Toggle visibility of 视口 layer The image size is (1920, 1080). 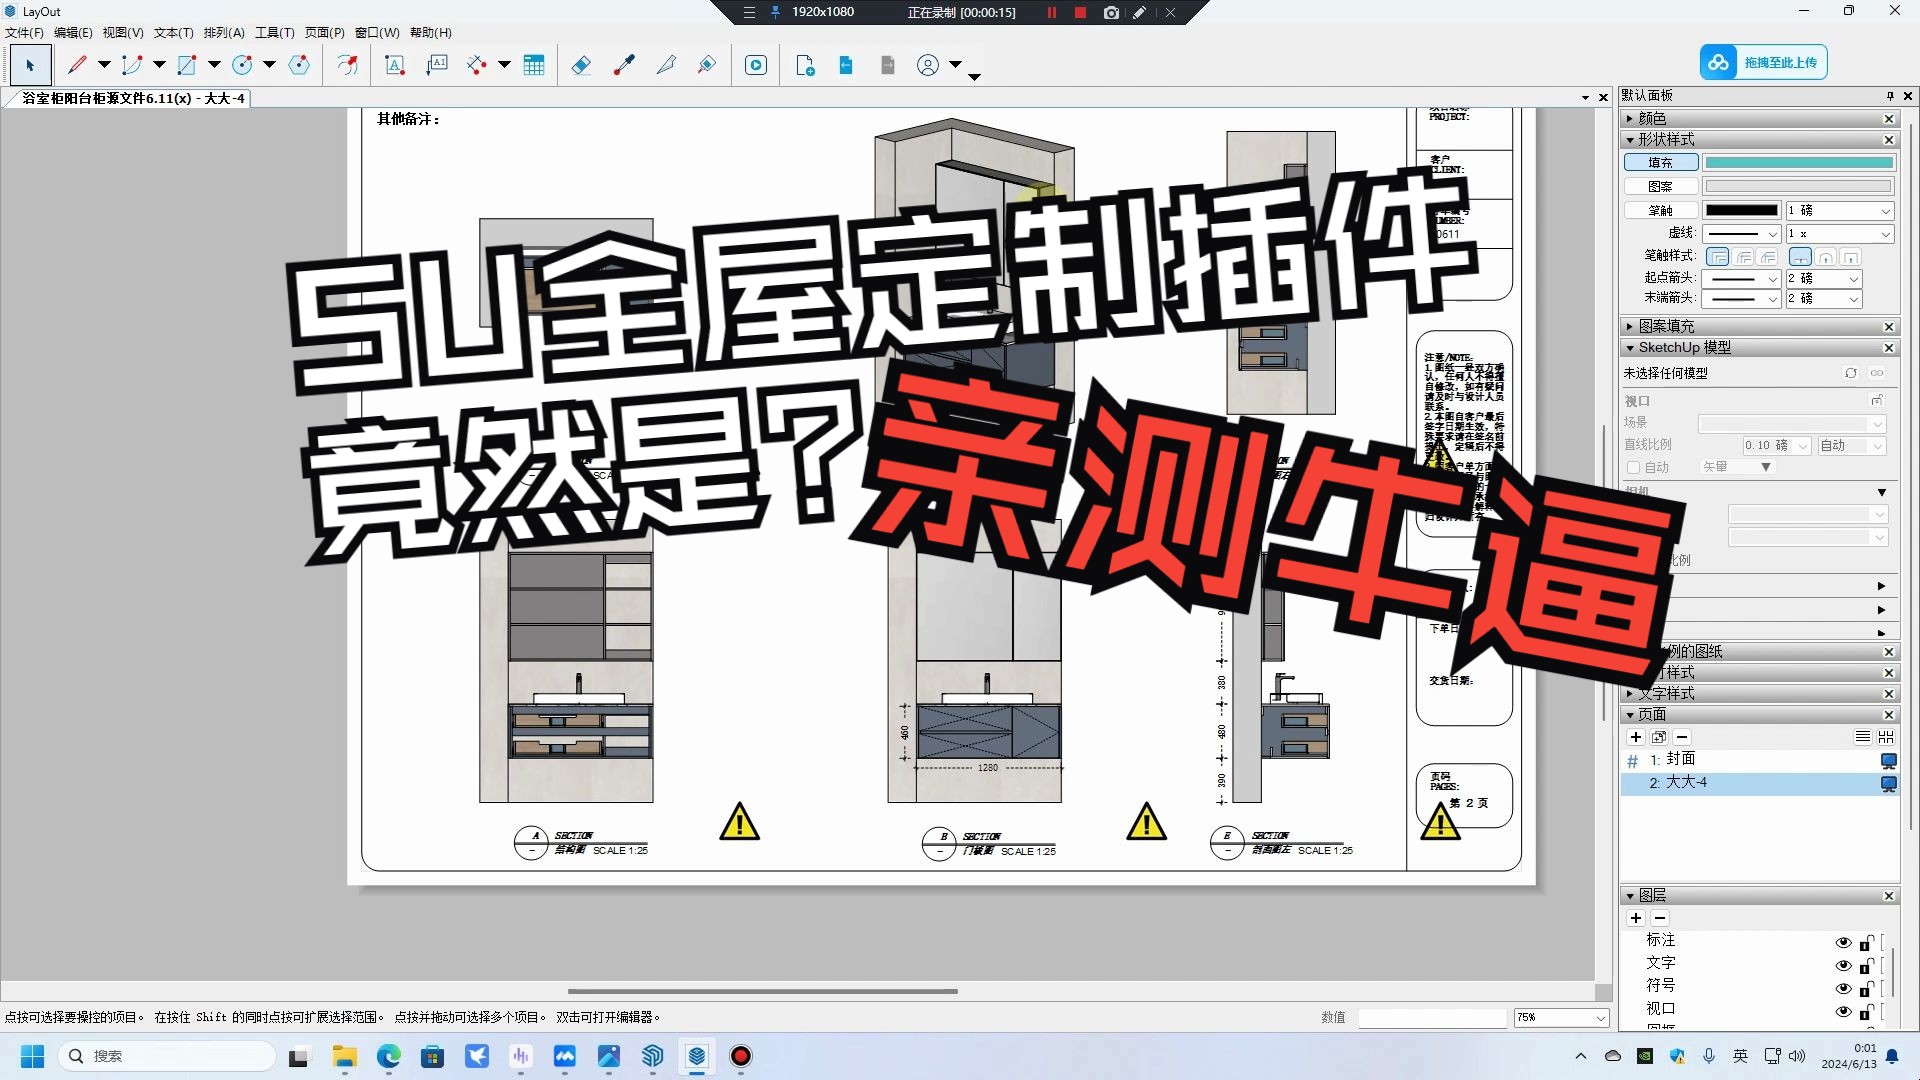coord(1843,1011)
